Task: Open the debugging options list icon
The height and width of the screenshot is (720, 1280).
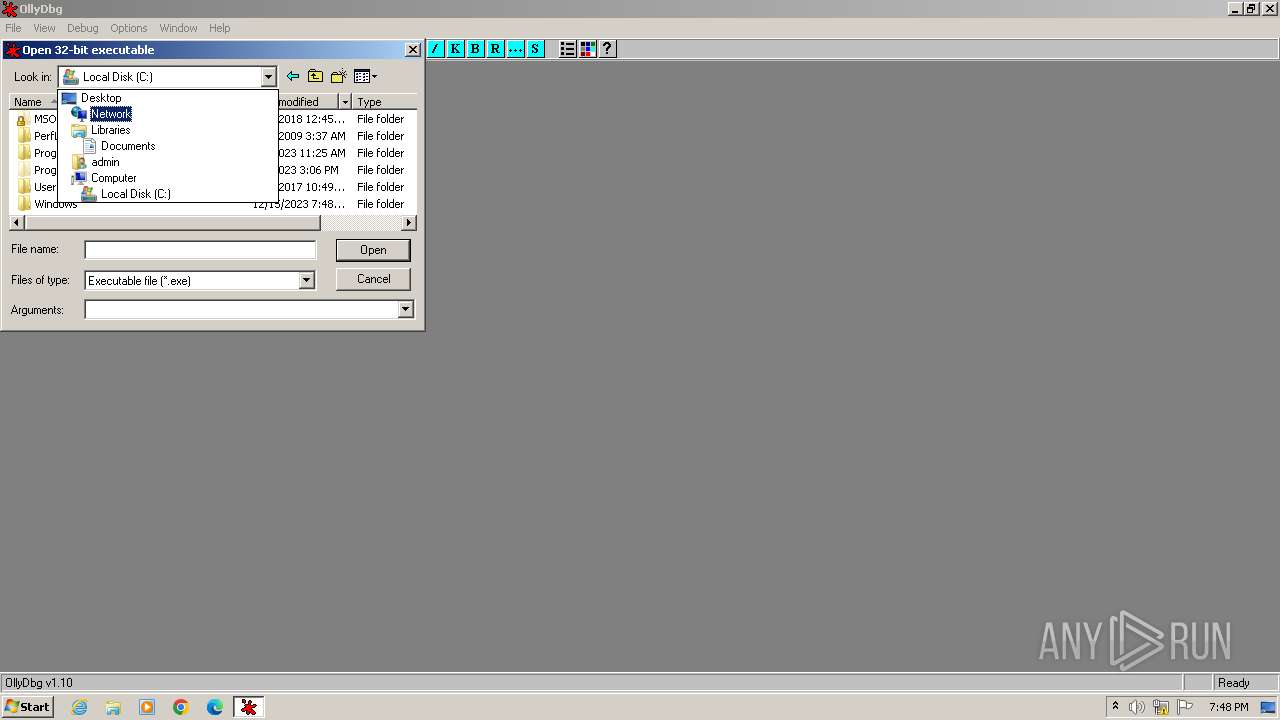Action: pos(568,49)
